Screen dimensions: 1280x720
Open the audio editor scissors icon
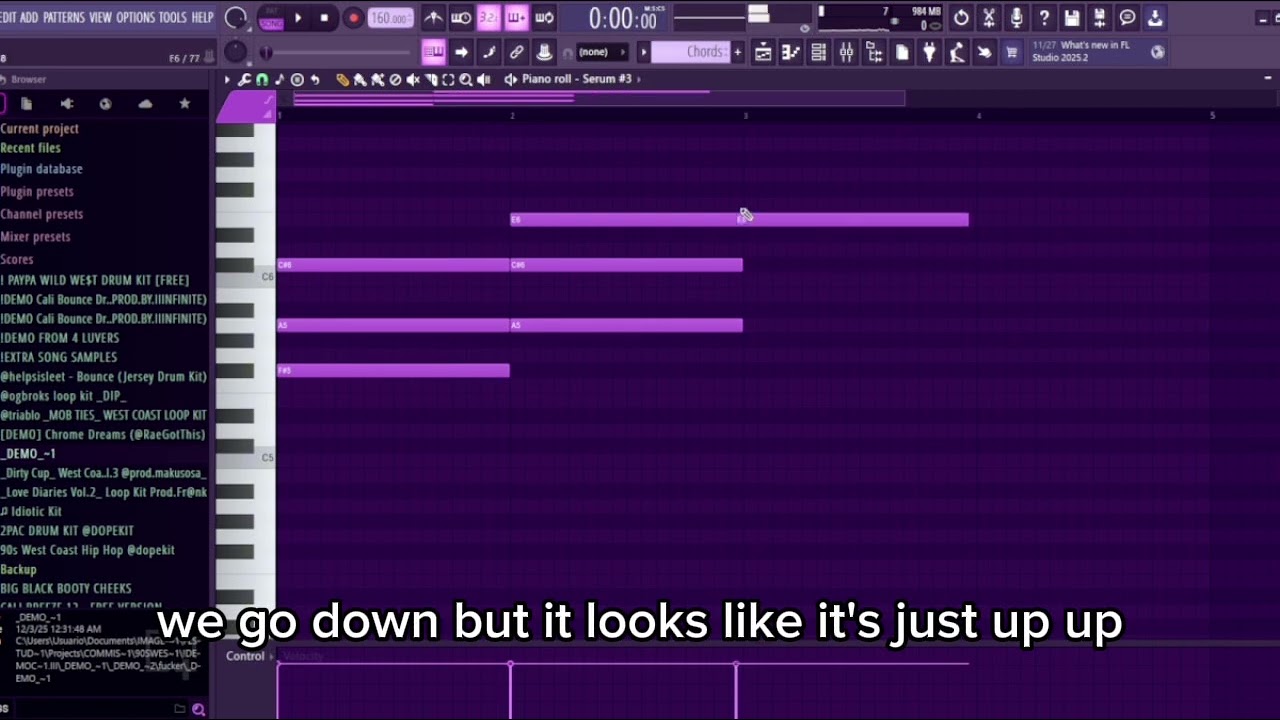(989, 18)
